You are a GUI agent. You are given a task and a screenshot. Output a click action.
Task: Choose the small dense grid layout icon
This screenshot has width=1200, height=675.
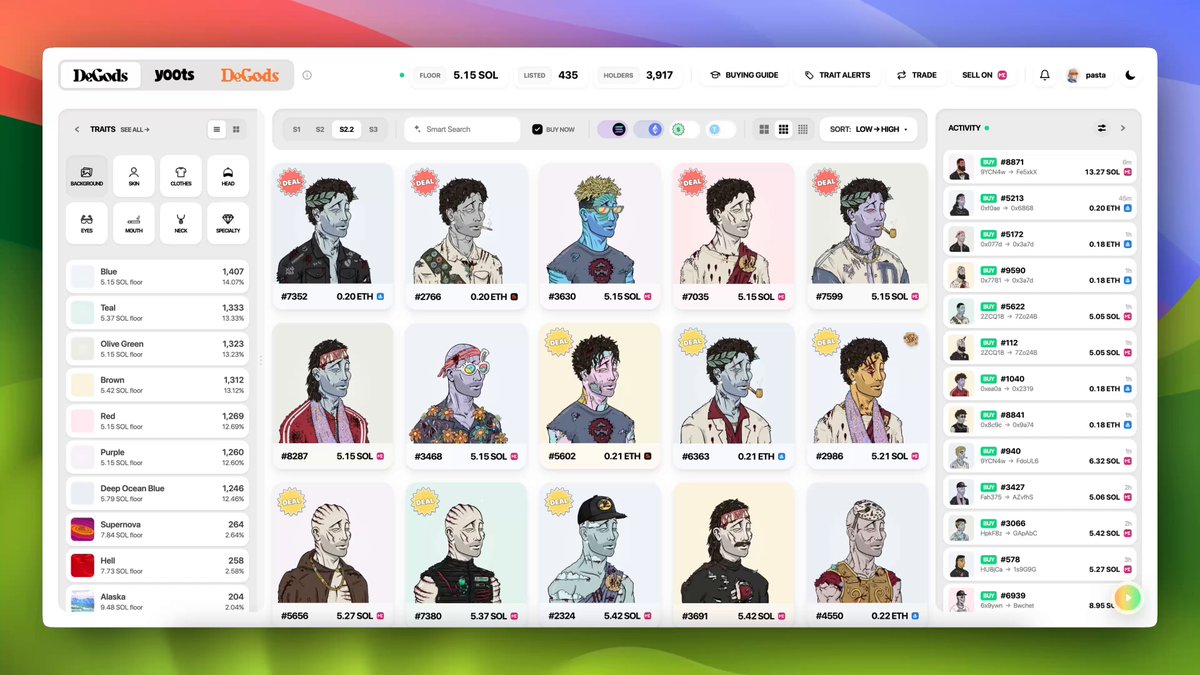(802, 129)
